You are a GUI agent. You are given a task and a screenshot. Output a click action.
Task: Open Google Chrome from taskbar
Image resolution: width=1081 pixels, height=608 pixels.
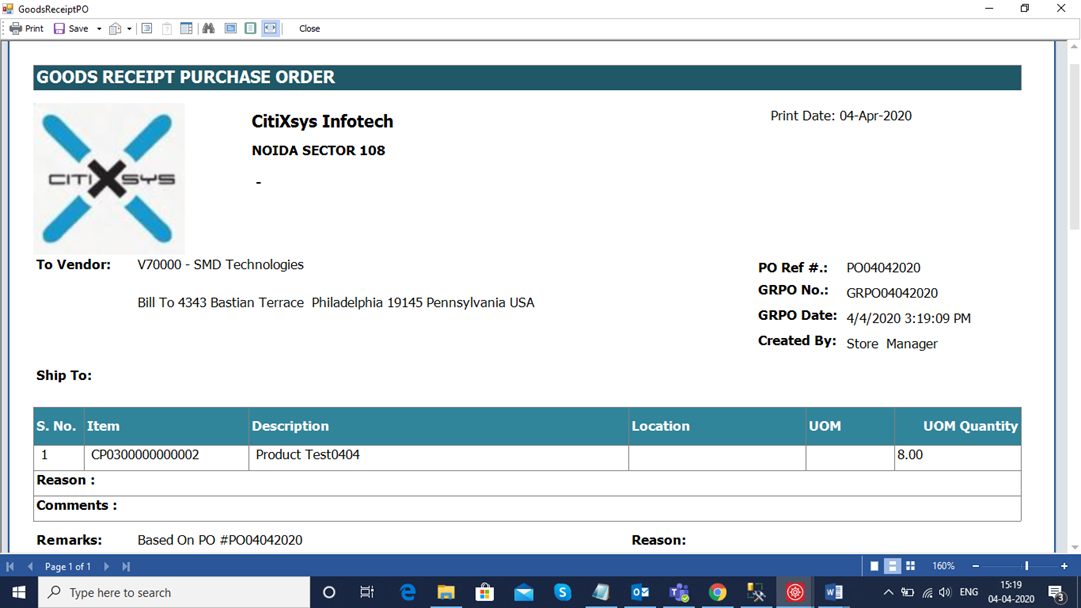tap(718, 592)
